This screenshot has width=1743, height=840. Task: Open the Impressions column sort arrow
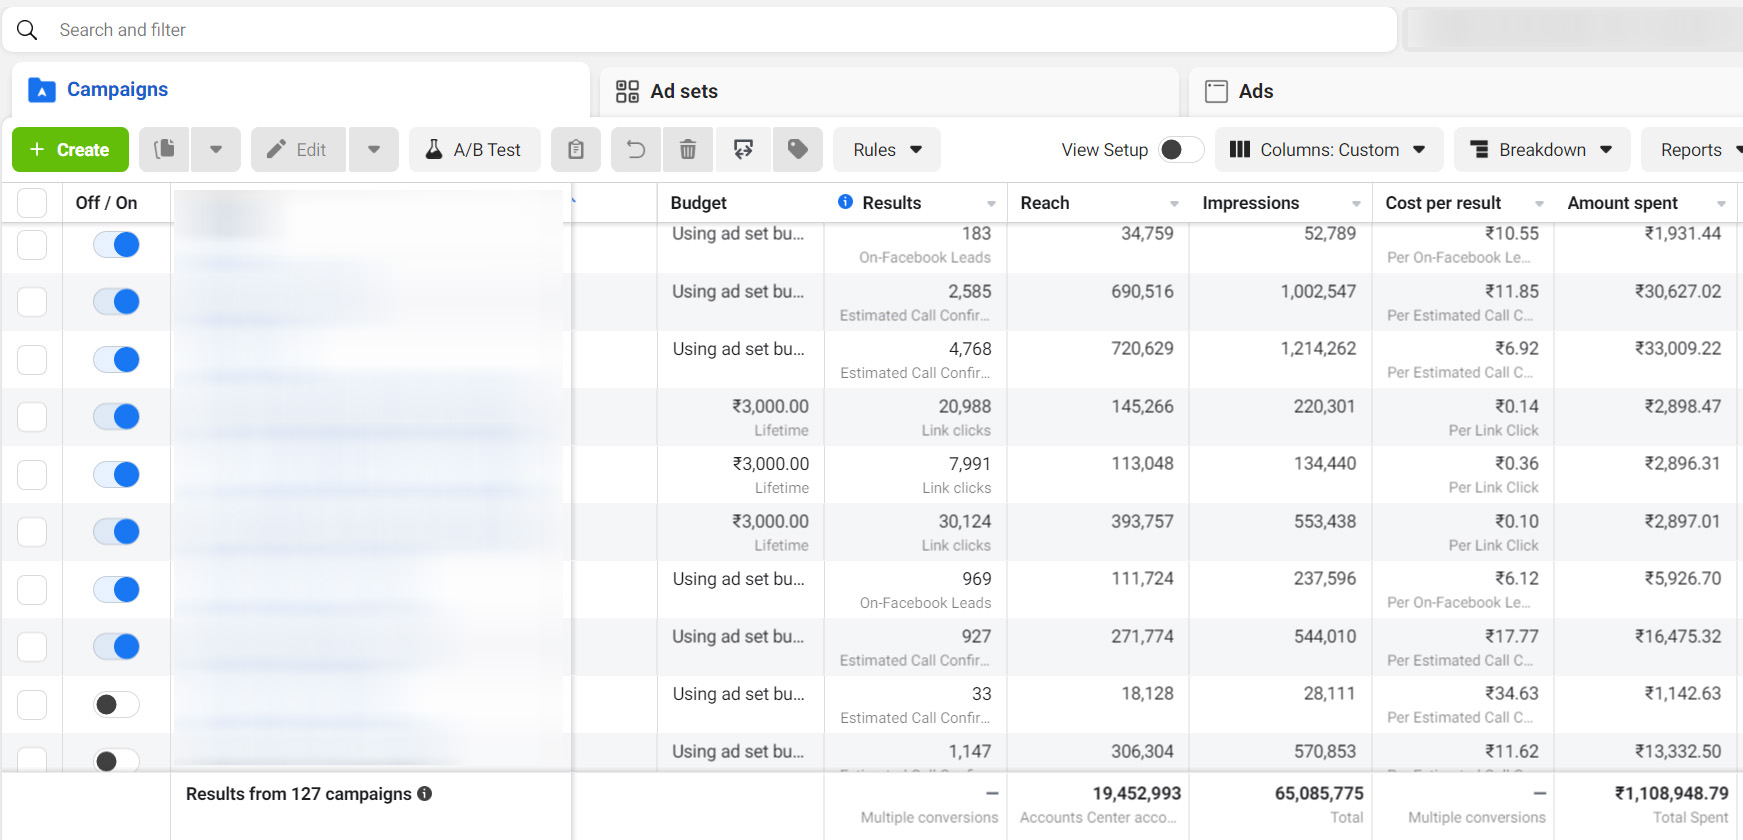pyautogui.click(x=1356, y=203)
